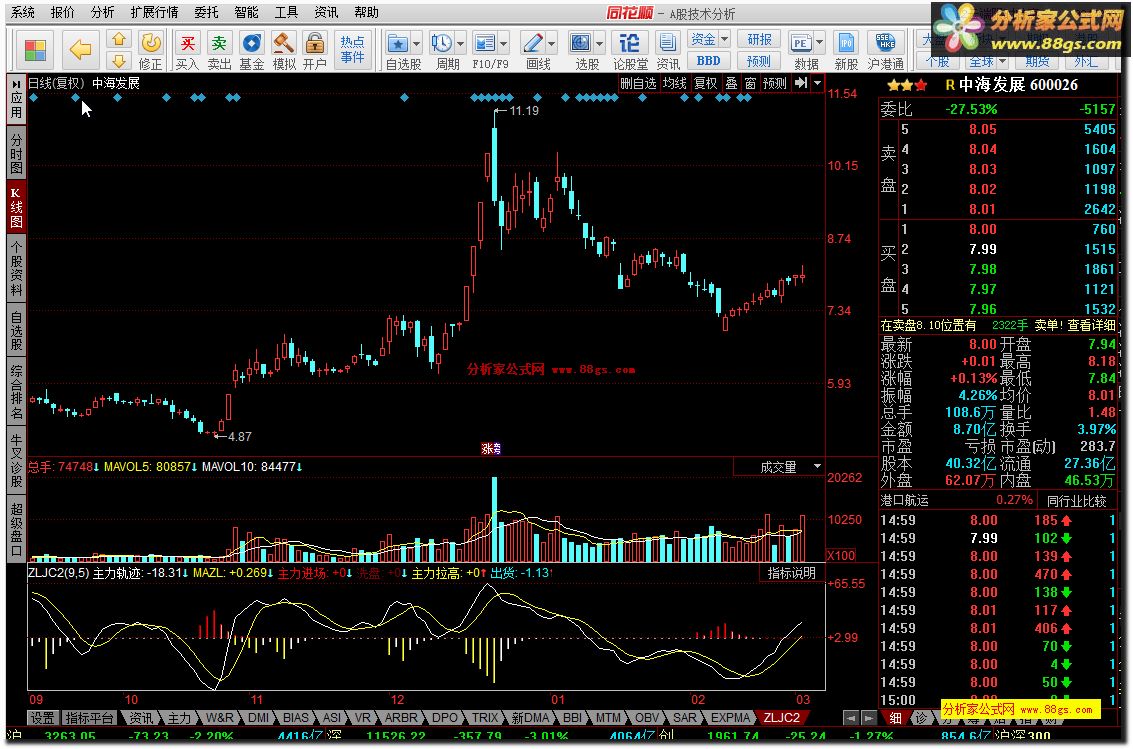This screenshot has height=749, width=1133.
Task: Click the 模拟 gavel simulation icon
Action: coord(284,49)
